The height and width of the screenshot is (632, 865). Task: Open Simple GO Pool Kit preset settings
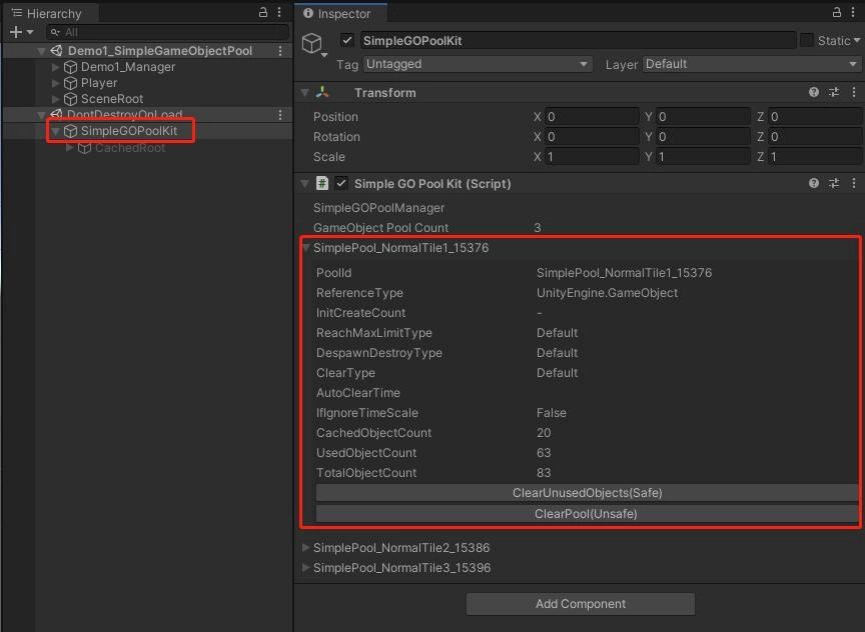click(834, 183)
